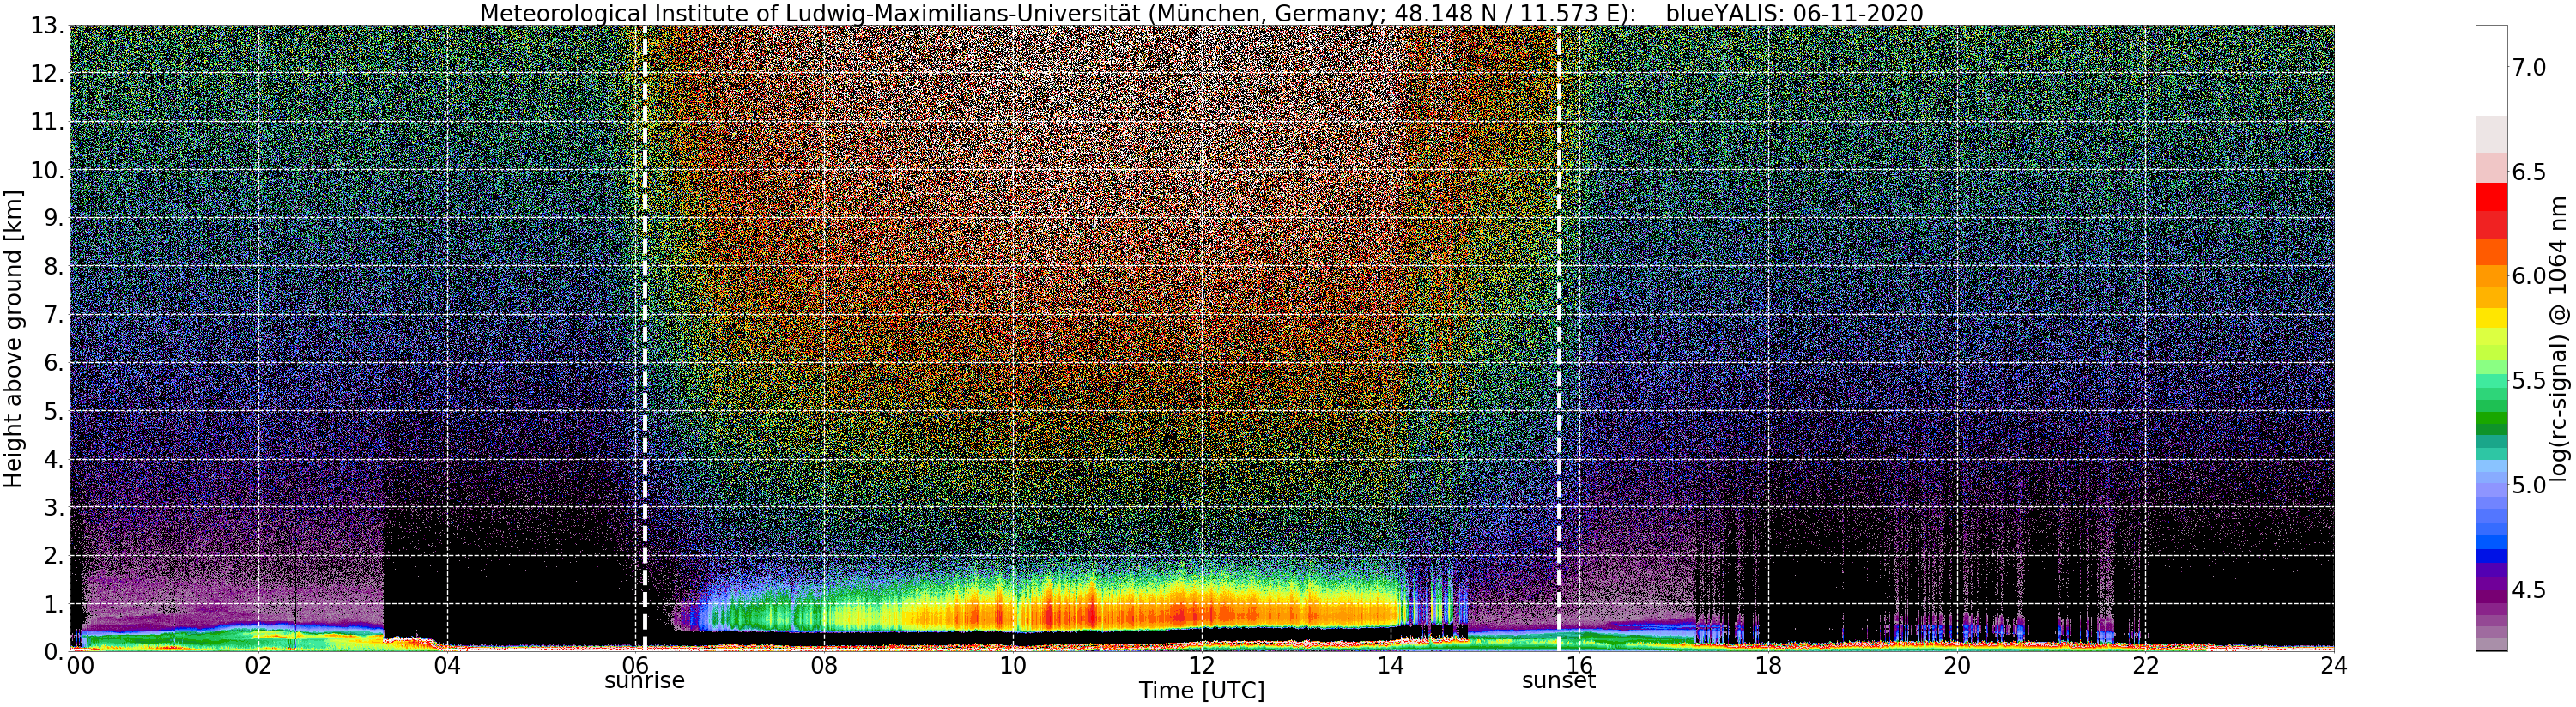Select the x-axis tick label '02'
Screen dimensions: 2576x707
click(258, 666)
